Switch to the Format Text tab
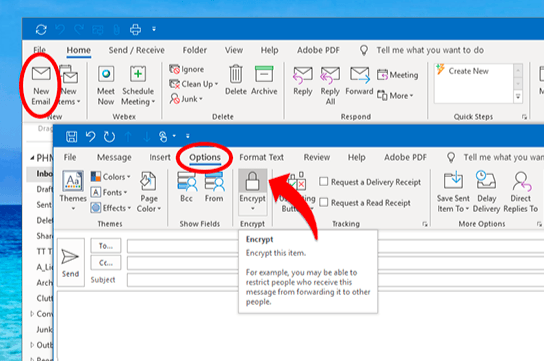The width and height of the screenshot is (544, 361). 261,157
